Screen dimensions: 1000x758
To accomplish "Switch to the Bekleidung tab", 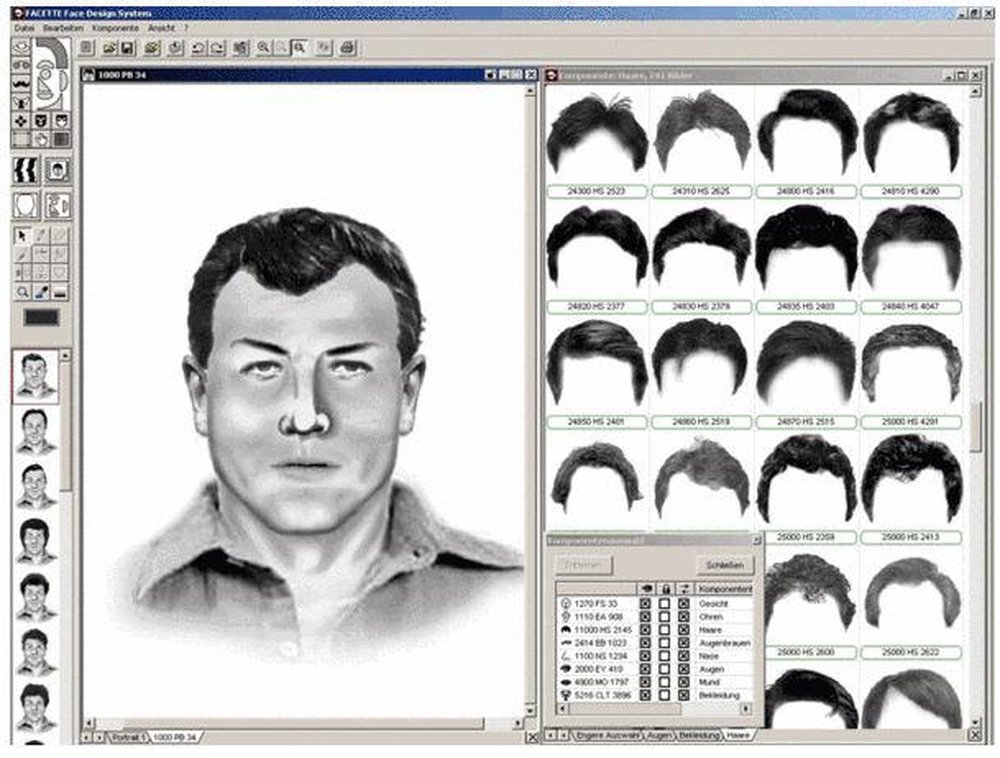I will point(699,735).
